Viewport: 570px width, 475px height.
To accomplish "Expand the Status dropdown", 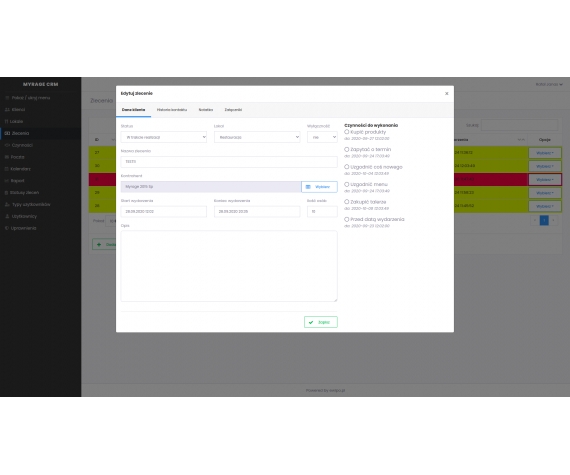I will pos(164,137).
